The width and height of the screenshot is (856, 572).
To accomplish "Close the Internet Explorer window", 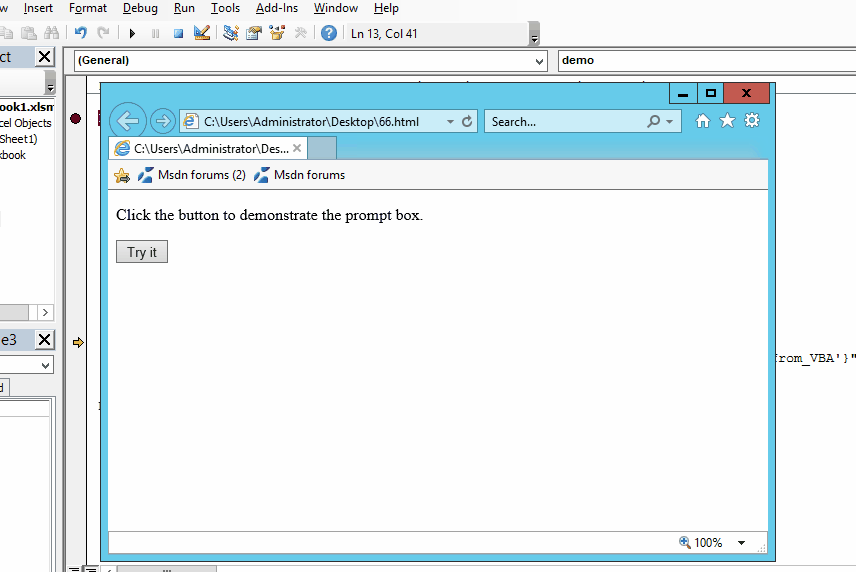I will [x=746, y=93].
